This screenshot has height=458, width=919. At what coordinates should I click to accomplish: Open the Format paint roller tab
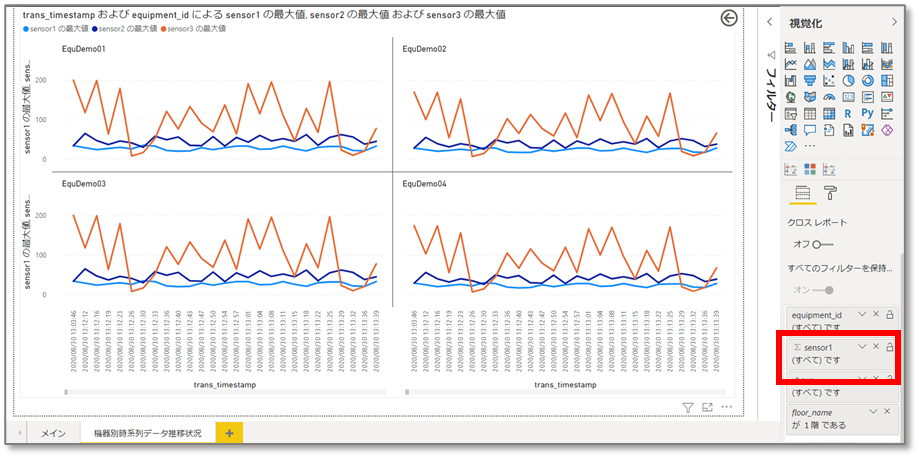830,192
